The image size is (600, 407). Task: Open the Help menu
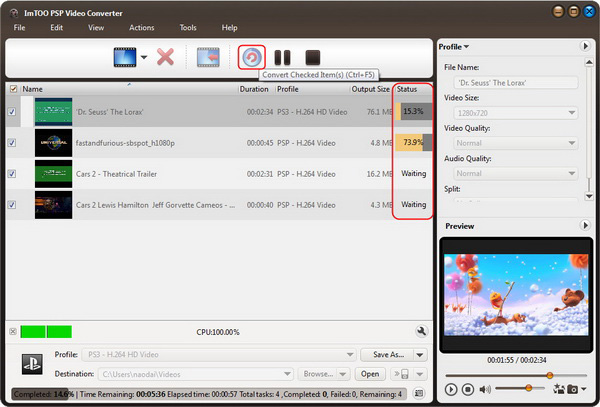point(229,28)
